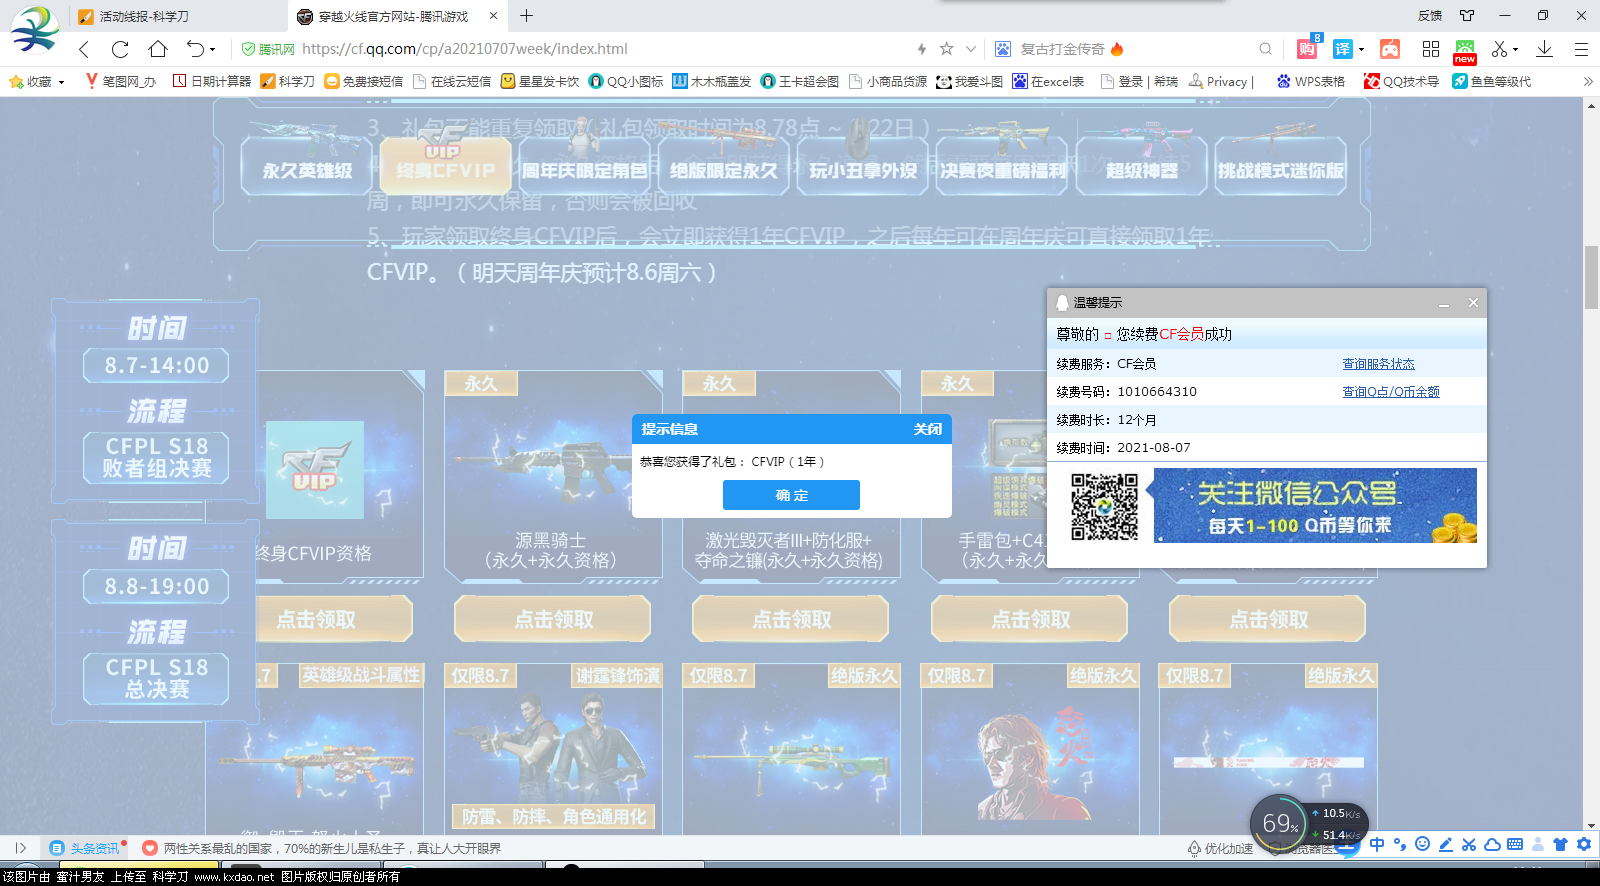Select the 挑战模式迷你版 category tab
The image size is (1600, 886).
[x=1281, y=165]
